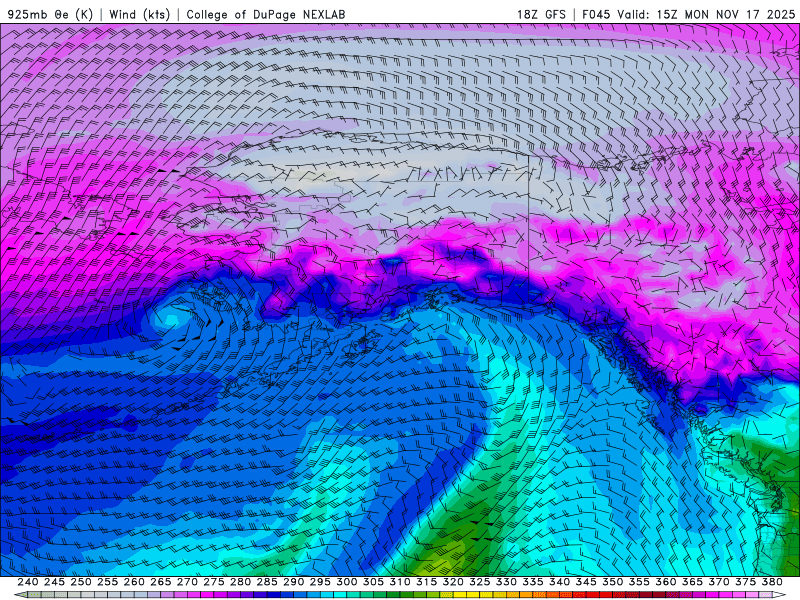
Task: Select the 260 value on the color scale
Action: click(x=134, y=582)
